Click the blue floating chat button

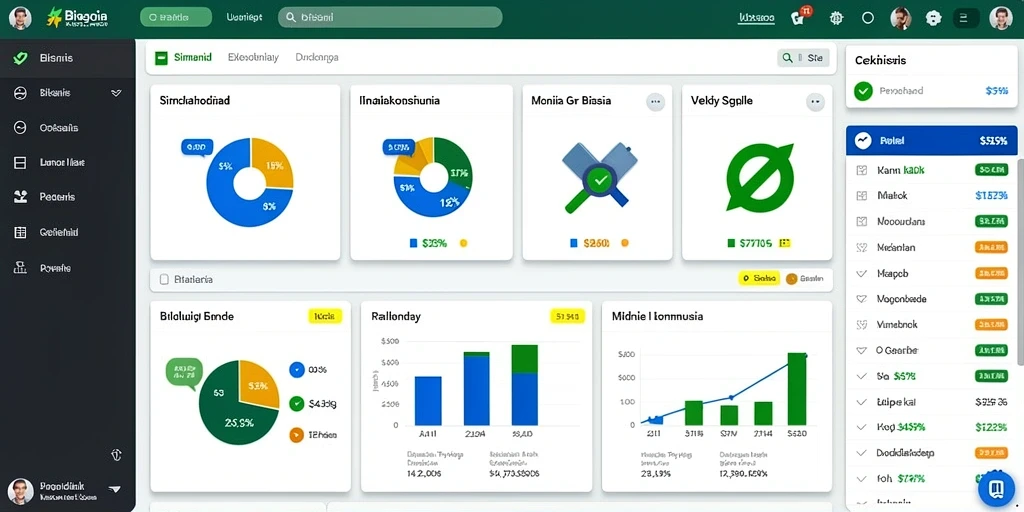click(996, 488)
